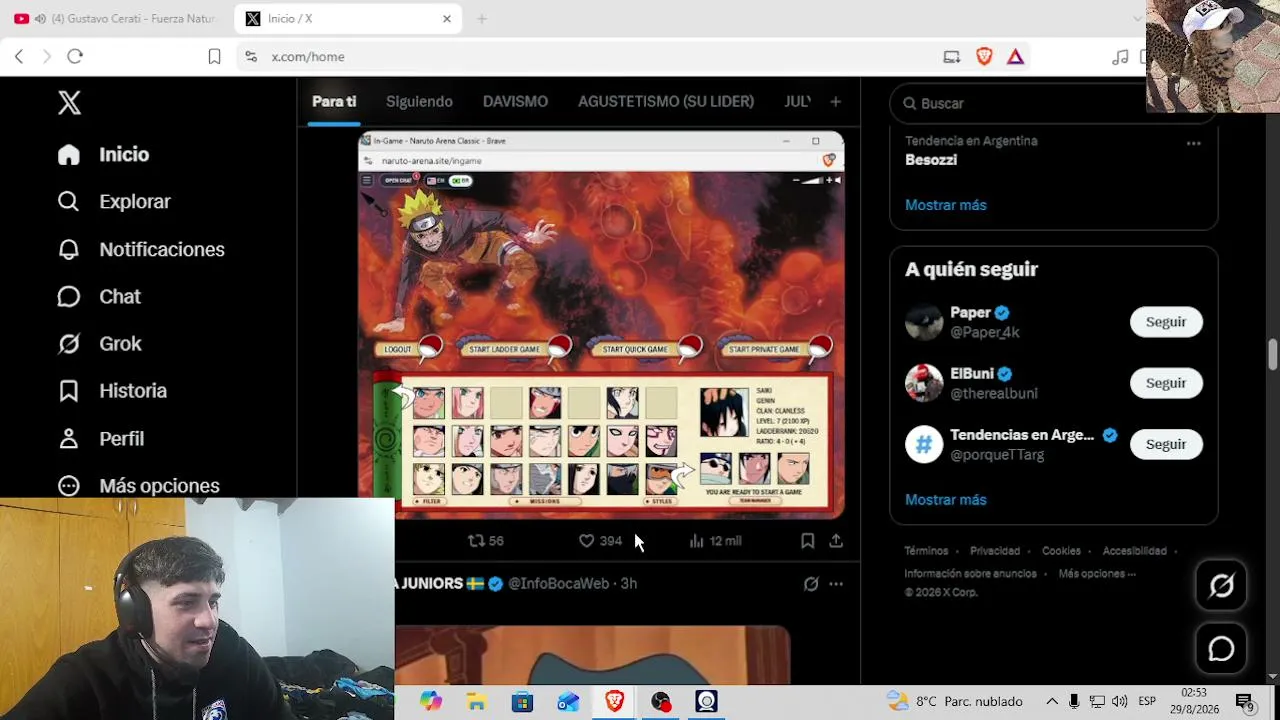Bookmark the Naruto Arena post
Screen dimensions: 1280x720
[x=807, y=540]
